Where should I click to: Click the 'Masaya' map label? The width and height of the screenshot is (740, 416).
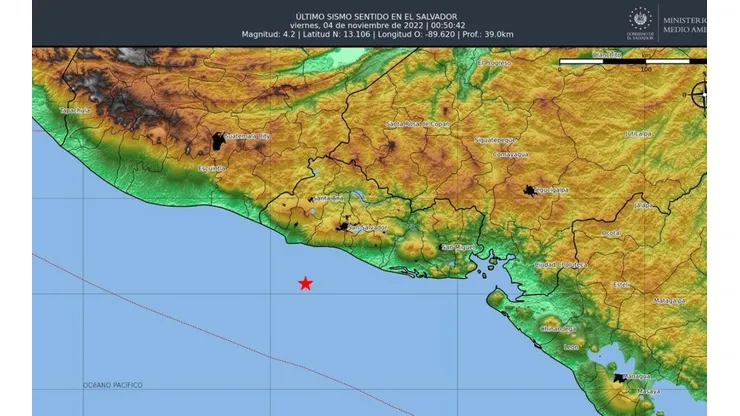click(648, 391)
